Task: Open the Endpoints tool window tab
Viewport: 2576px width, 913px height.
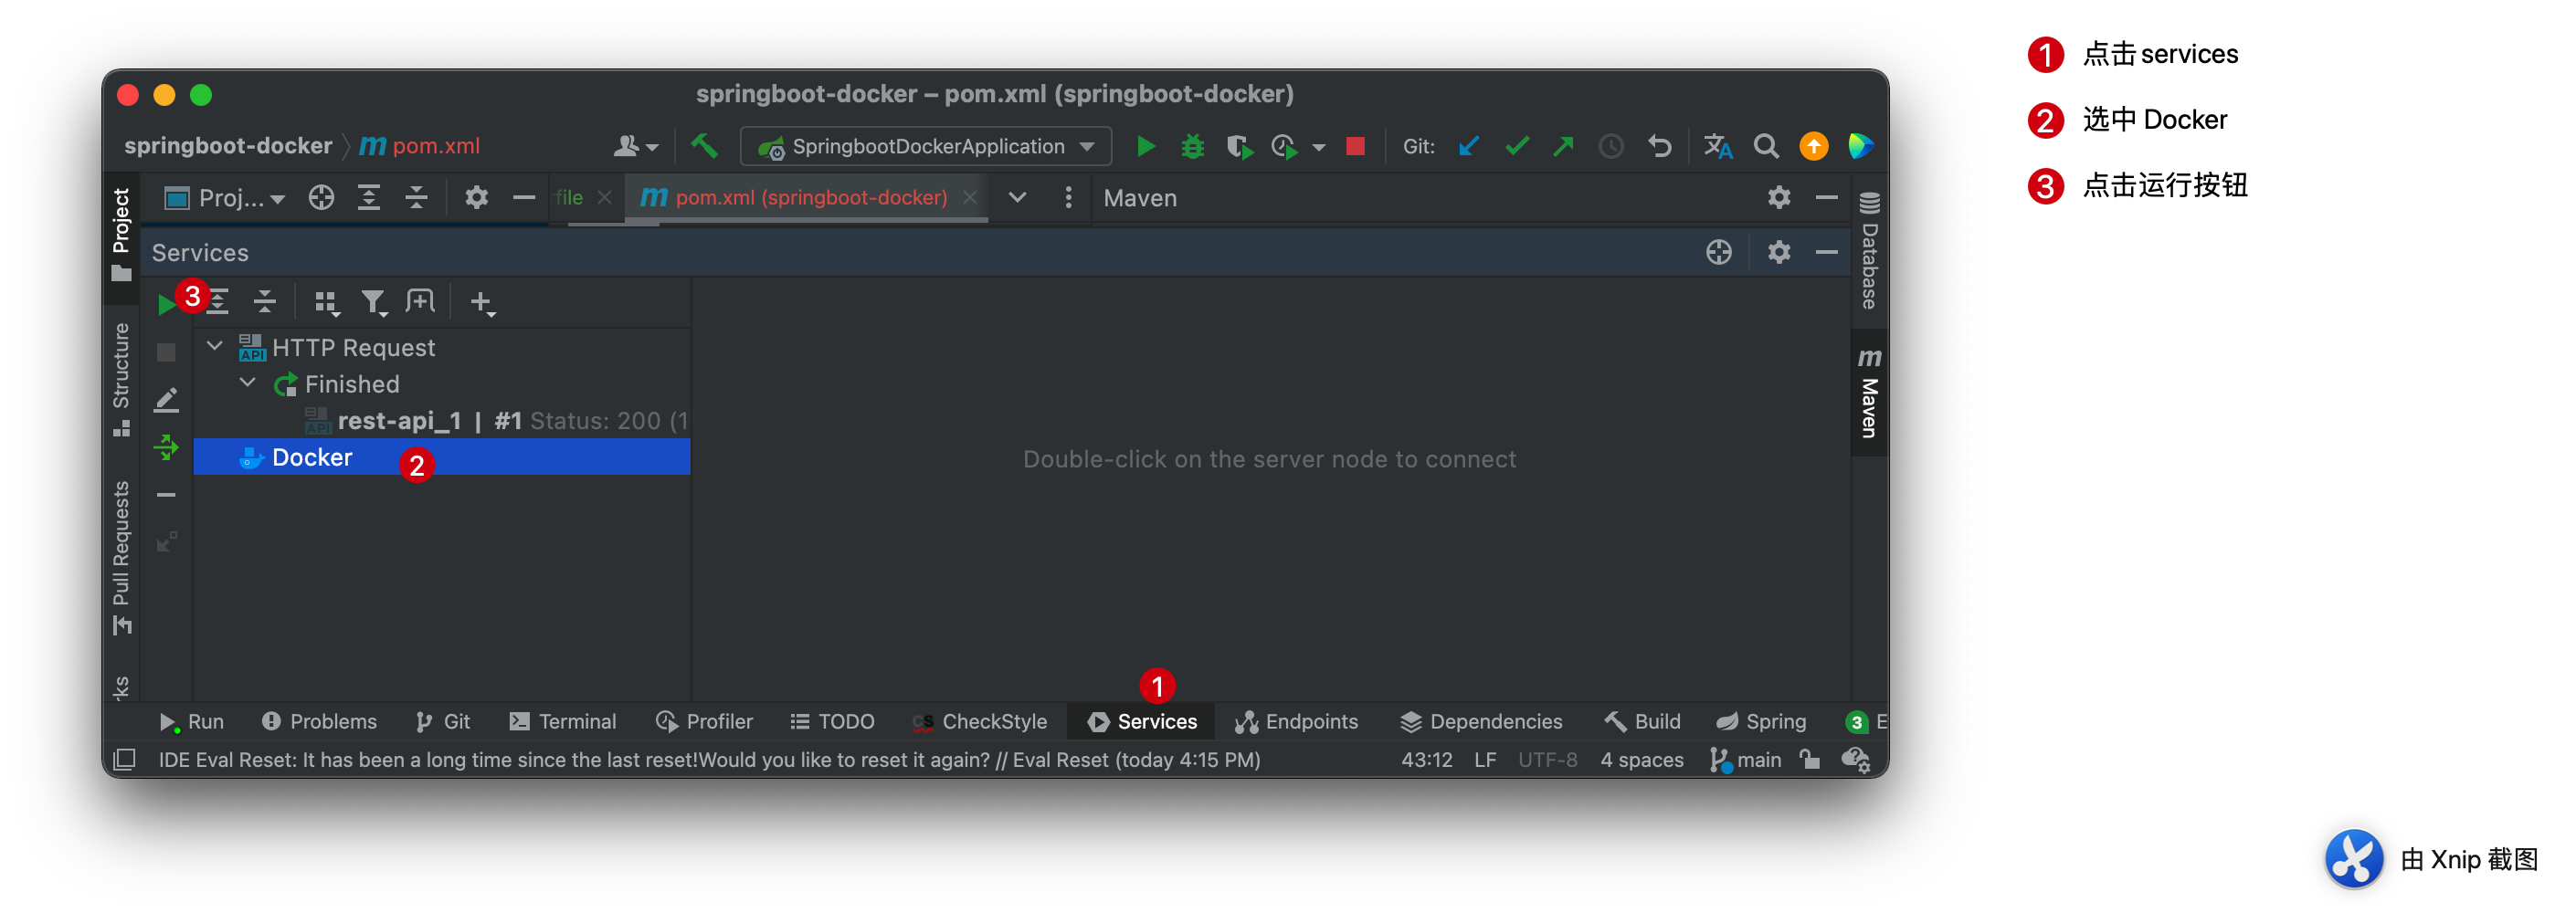Action: click(1296, 721)
